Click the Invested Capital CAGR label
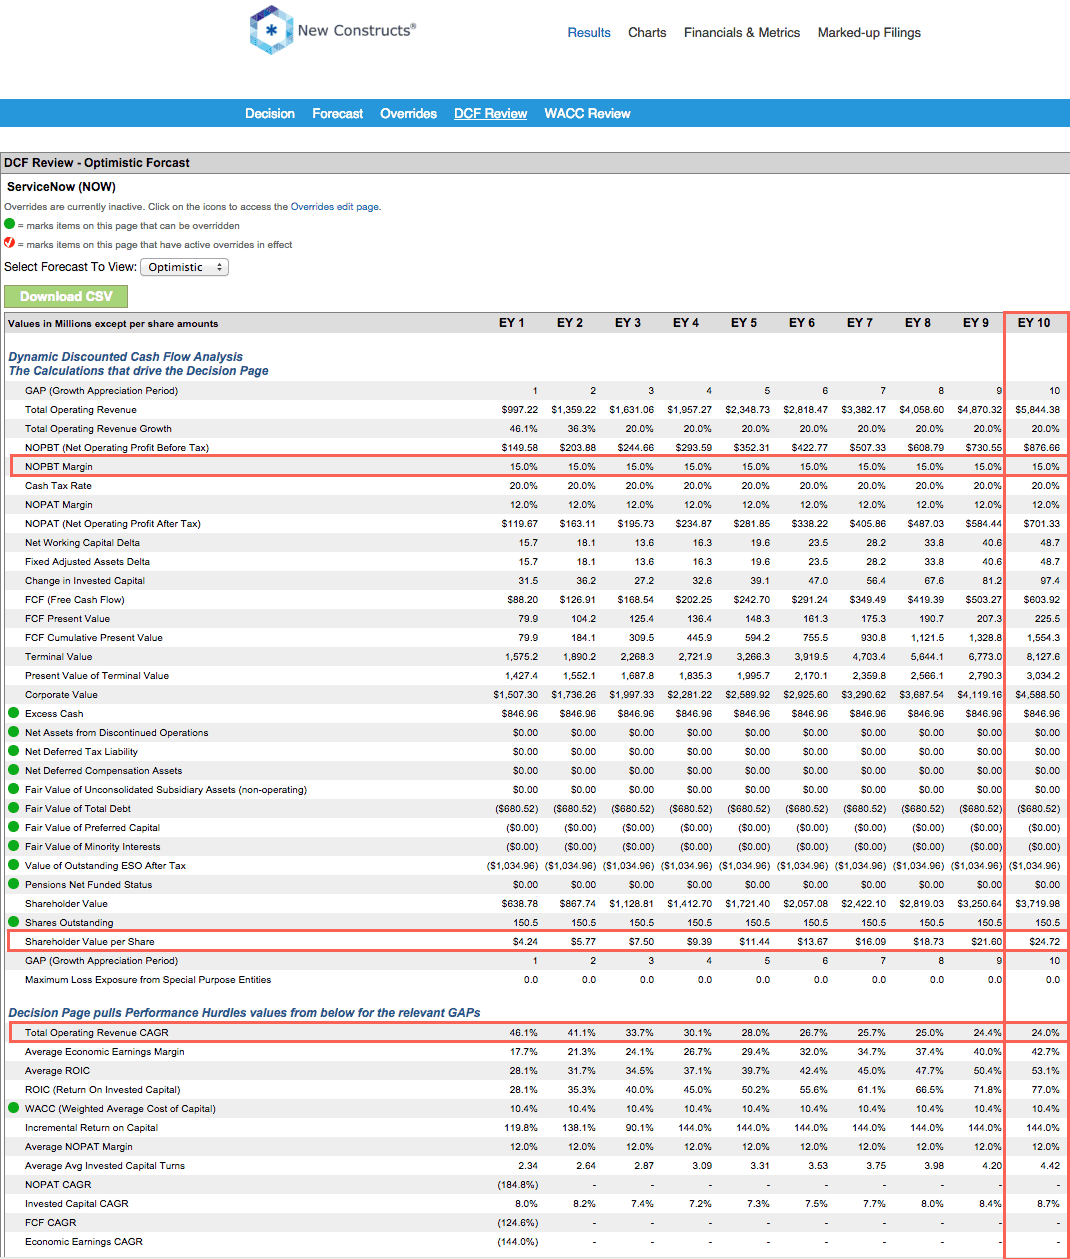This screenshot has height=1259, width=1070. coord(77,1203)
